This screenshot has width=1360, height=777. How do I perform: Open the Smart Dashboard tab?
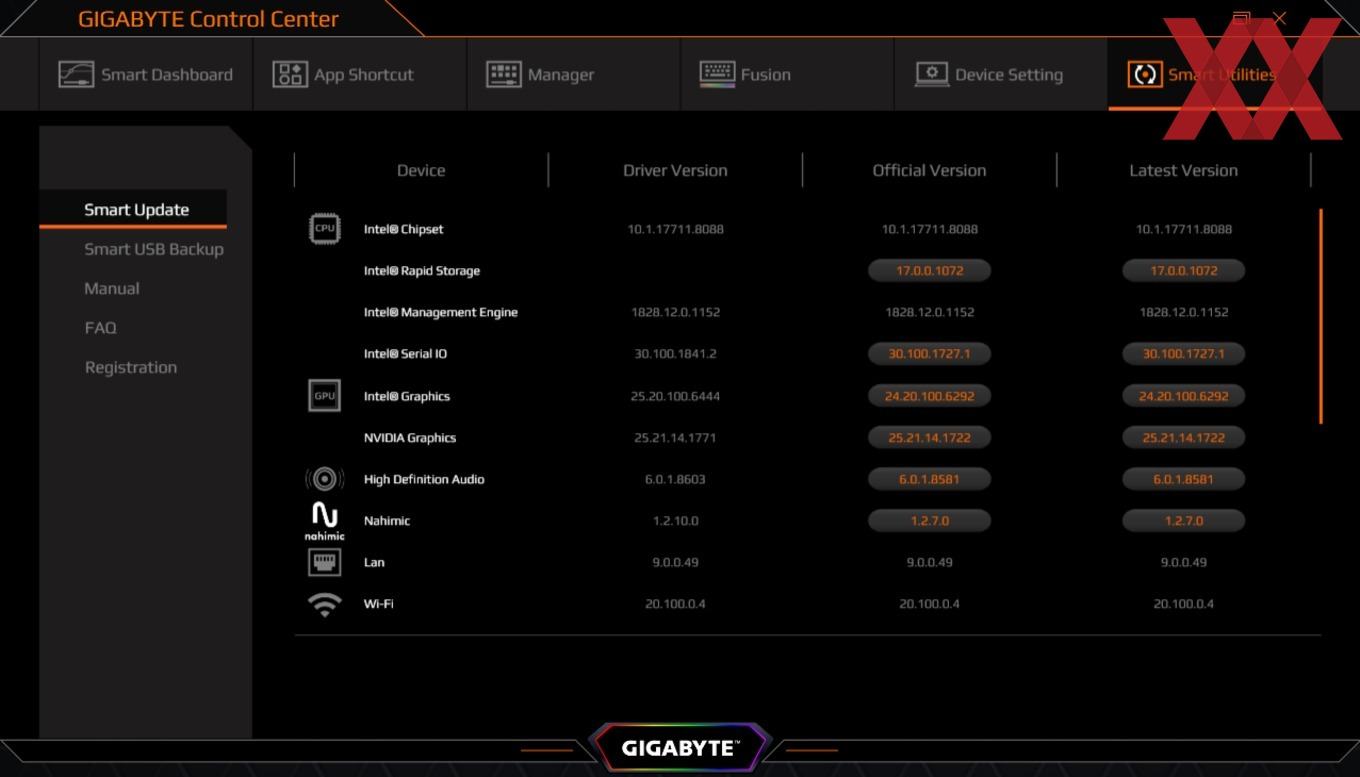coord(146,75)
